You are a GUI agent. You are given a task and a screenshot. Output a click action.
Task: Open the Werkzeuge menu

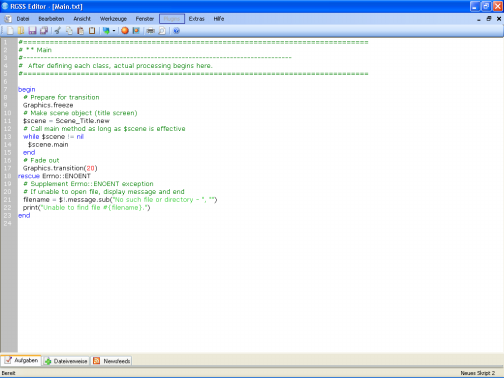[113, 19]
